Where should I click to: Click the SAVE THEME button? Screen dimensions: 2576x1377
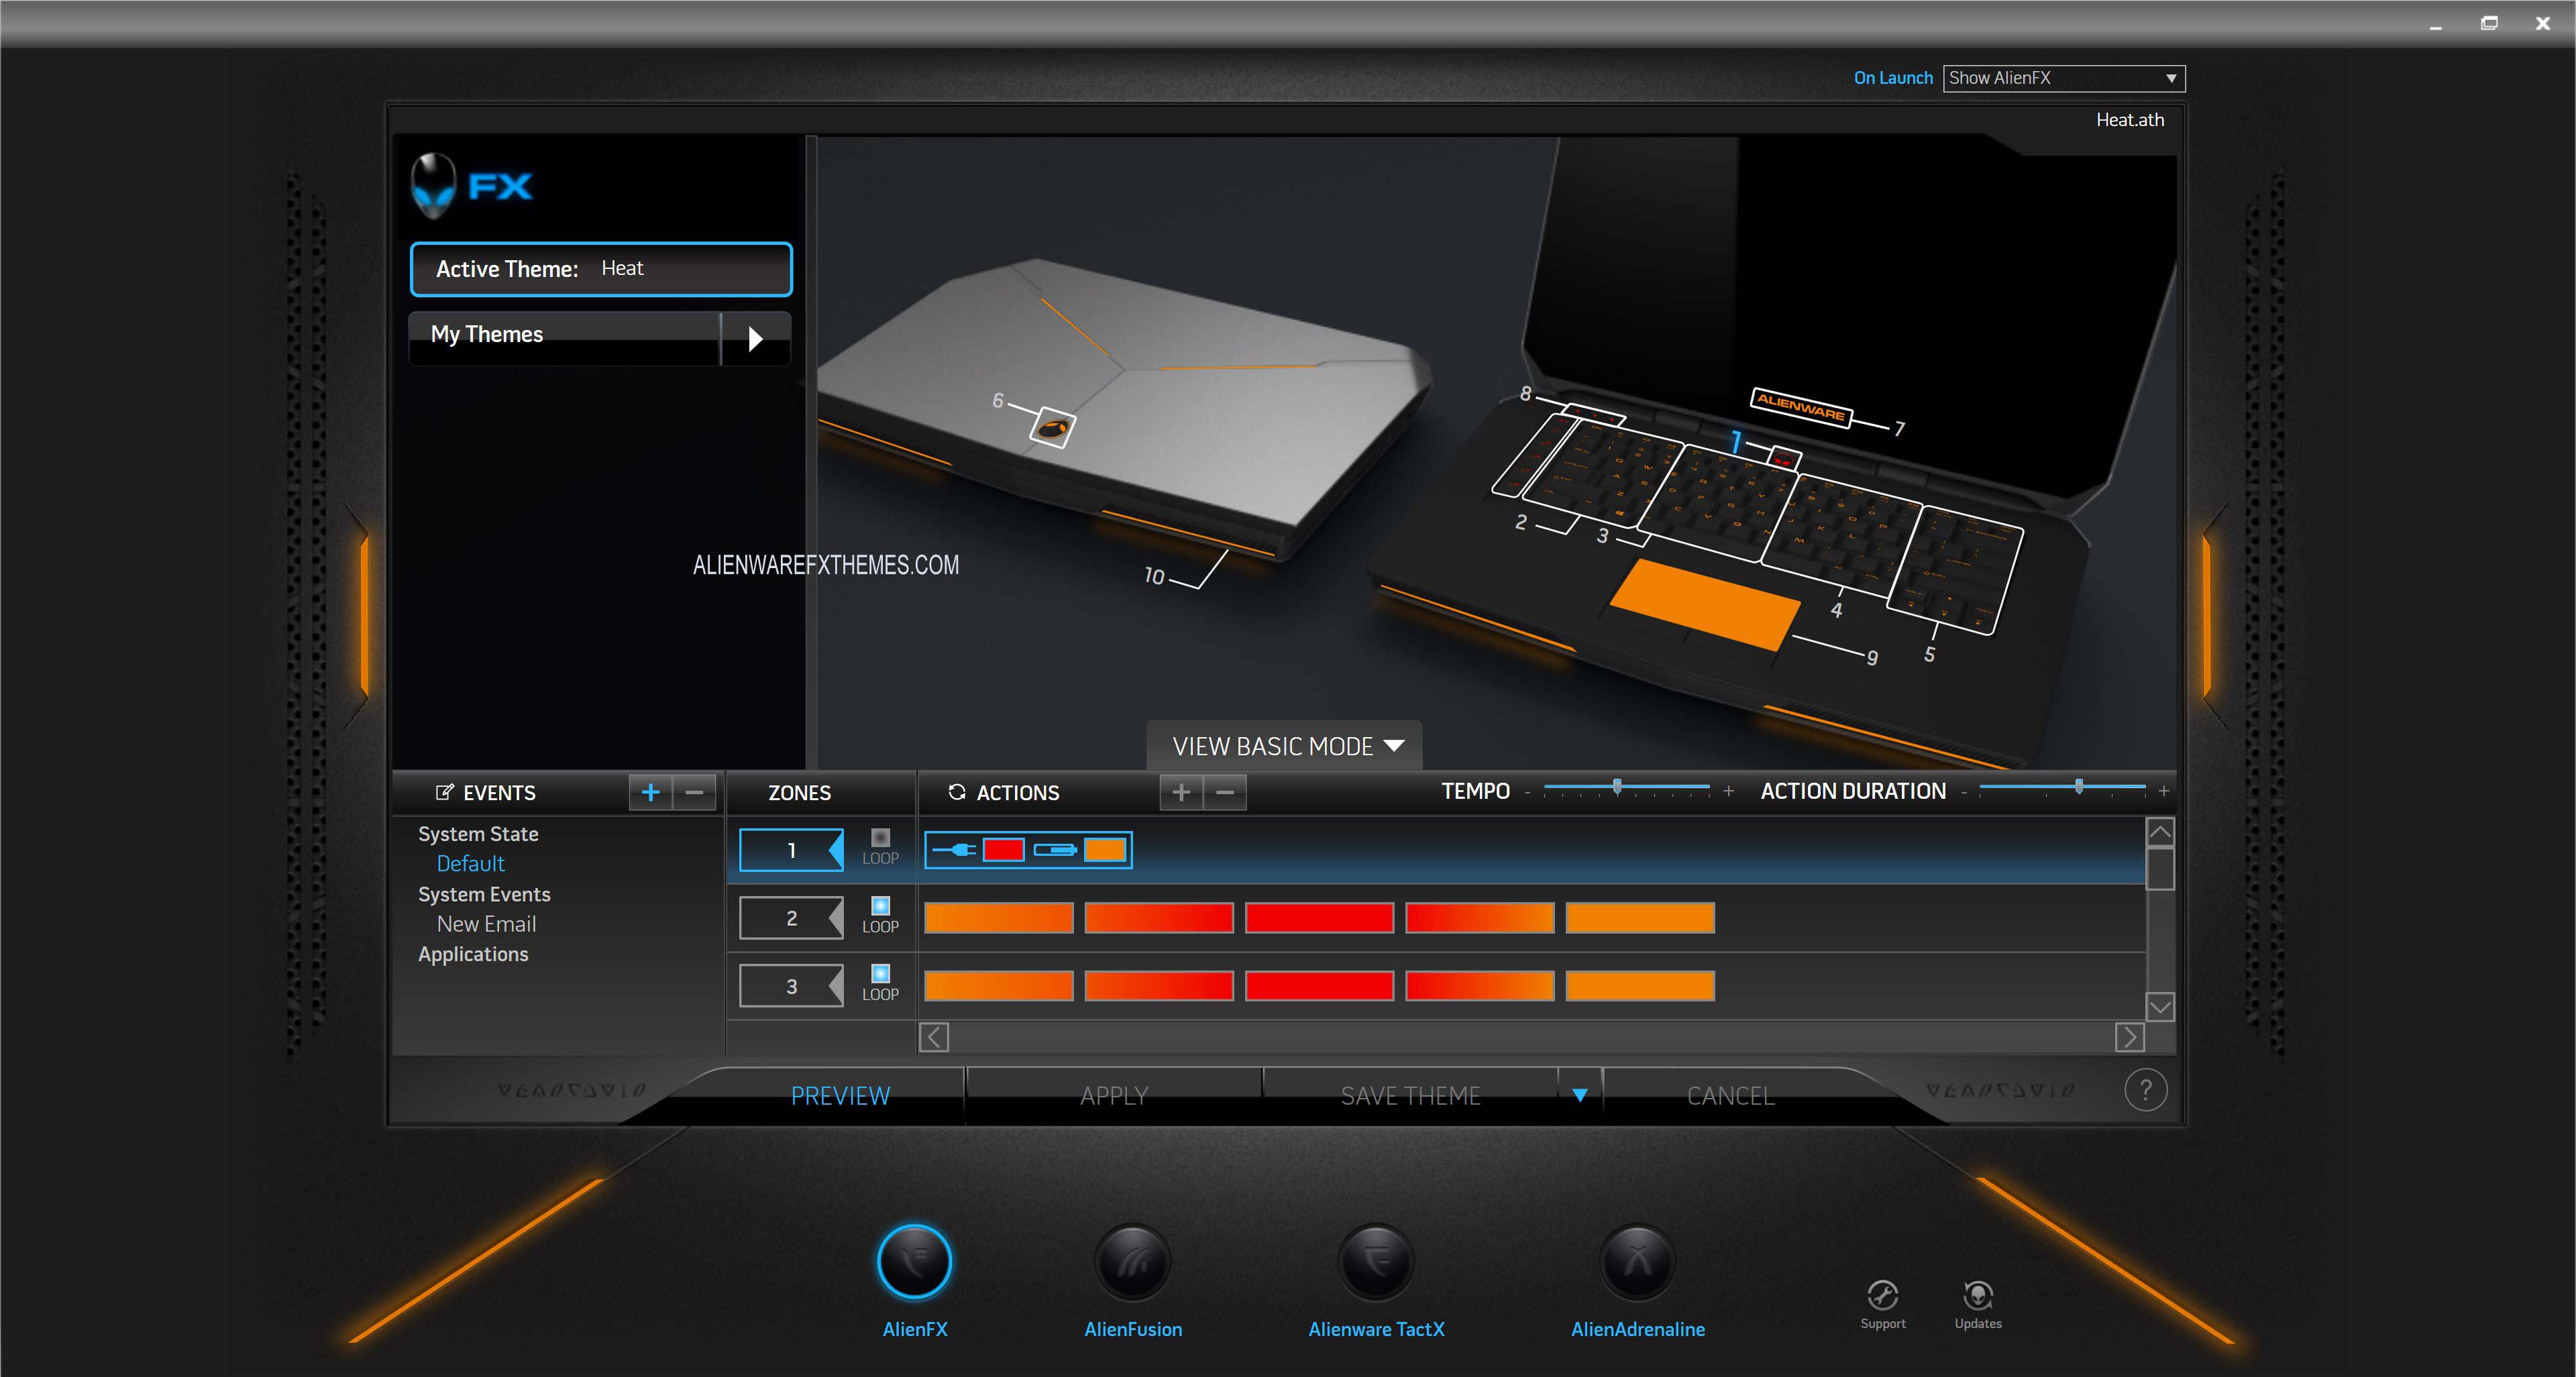[x=1410, y=1096]
